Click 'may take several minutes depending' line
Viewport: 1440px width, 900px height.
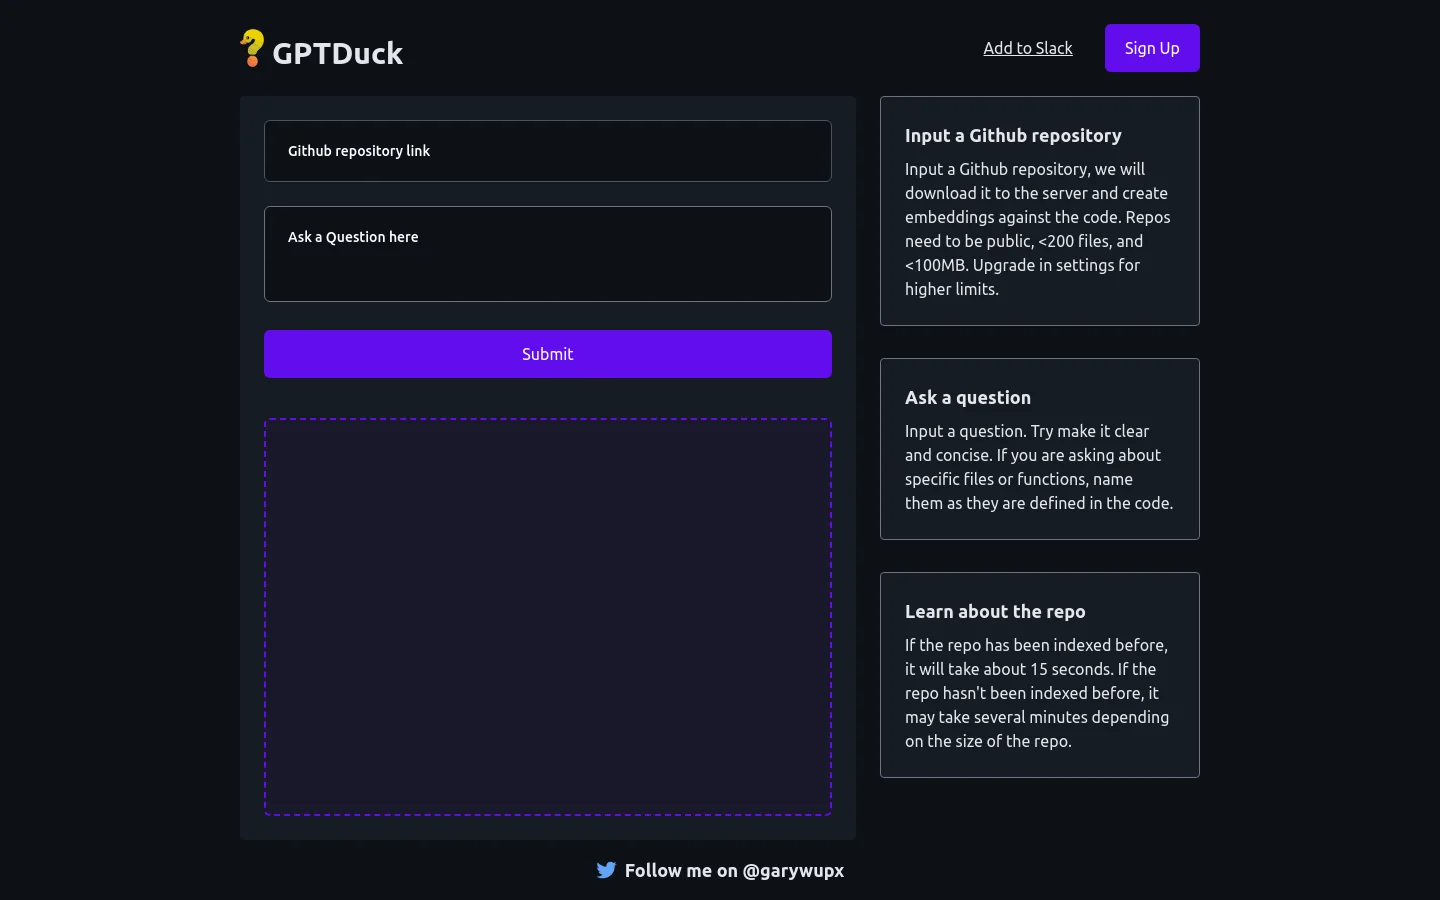[x=1036, y=717]
